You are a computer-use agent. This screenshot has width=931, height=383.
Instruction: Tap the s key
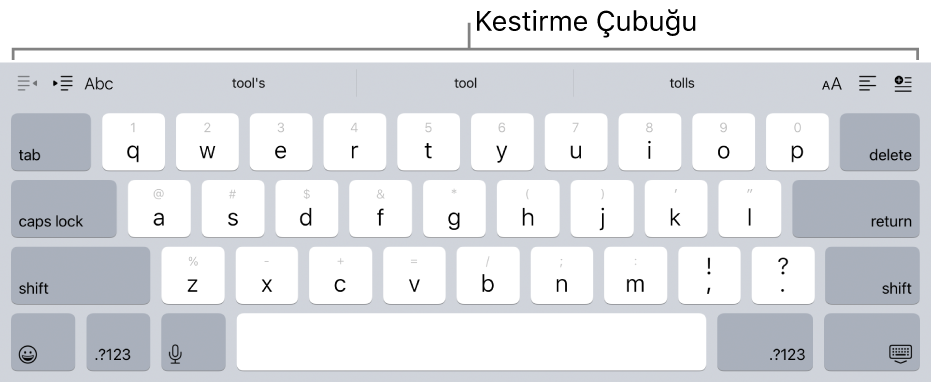click(x=233, y=209)
